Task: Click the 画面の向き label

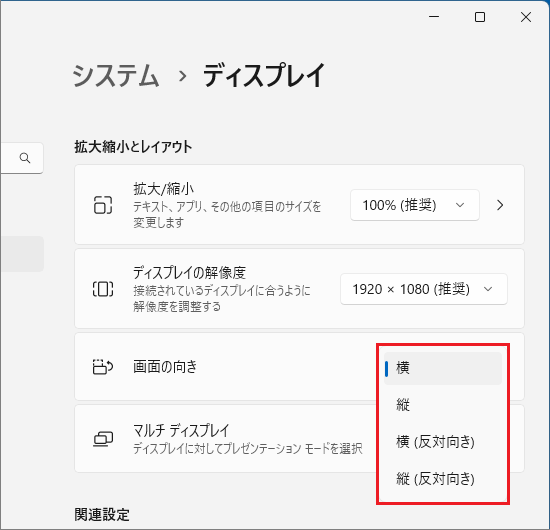Action: [165, 367]
